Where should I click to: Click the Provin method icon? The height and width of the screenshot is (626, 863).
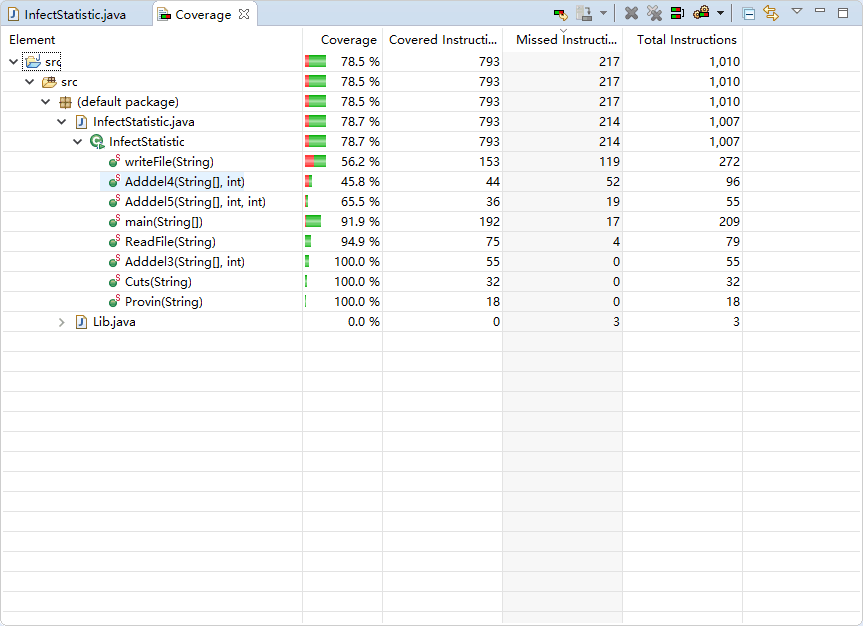click(114, 301)
